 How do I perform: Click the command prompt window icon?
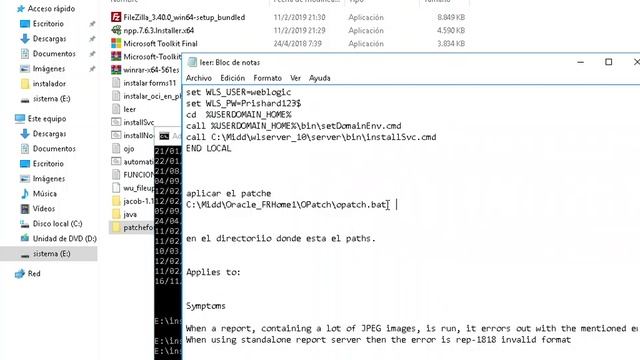pos(164,136)
